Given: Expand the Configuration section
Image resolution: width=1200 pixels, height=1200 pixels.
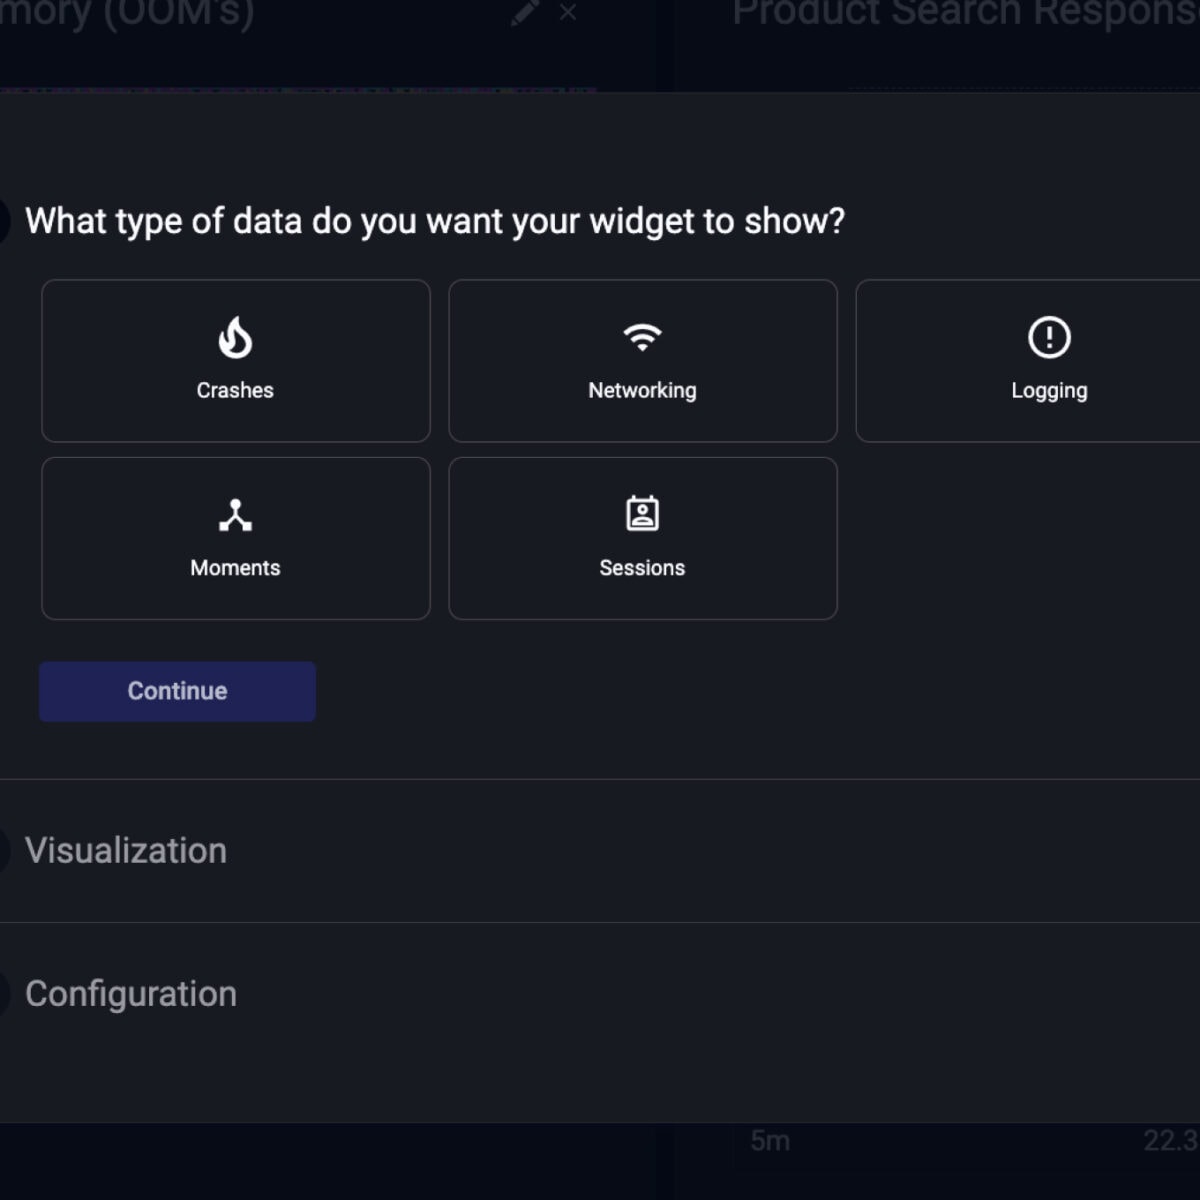Looking at the screenshot, I should [132, 994].
